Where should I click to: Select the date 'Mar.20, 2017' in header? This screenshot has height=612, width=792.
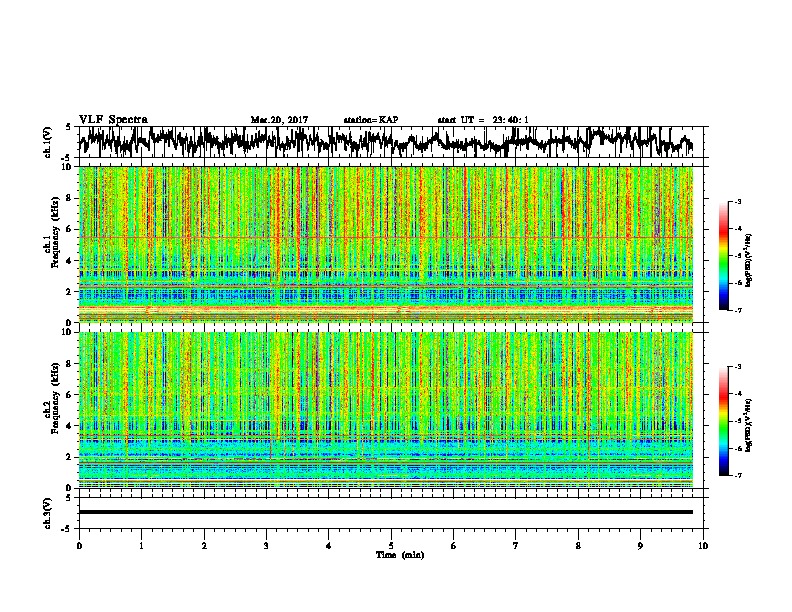point(279,120)
